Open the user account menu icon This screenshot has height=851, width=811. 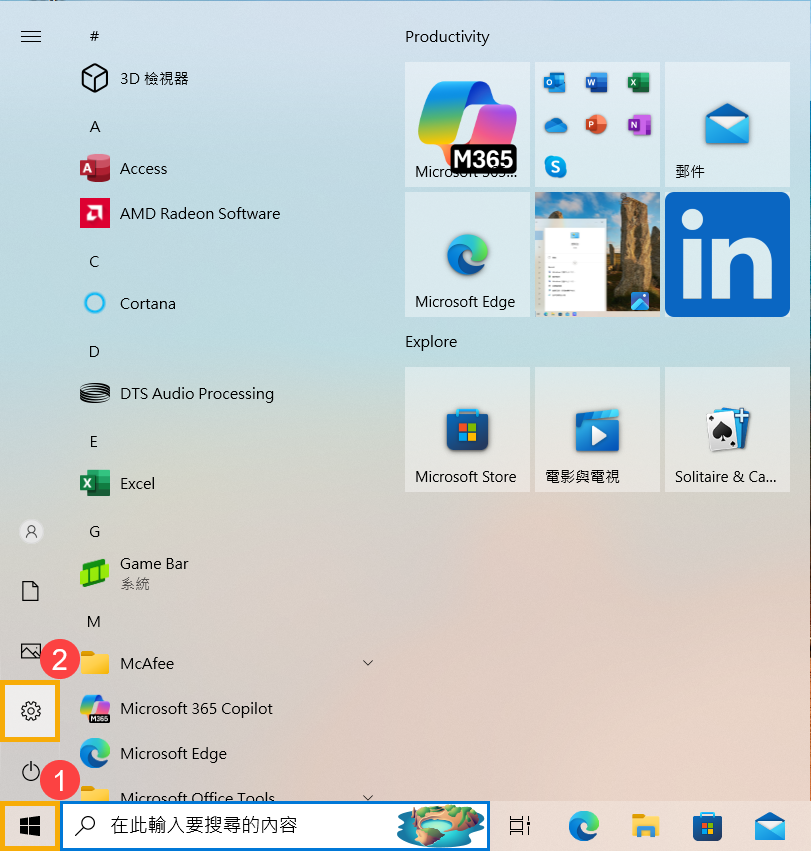point(31,531)
